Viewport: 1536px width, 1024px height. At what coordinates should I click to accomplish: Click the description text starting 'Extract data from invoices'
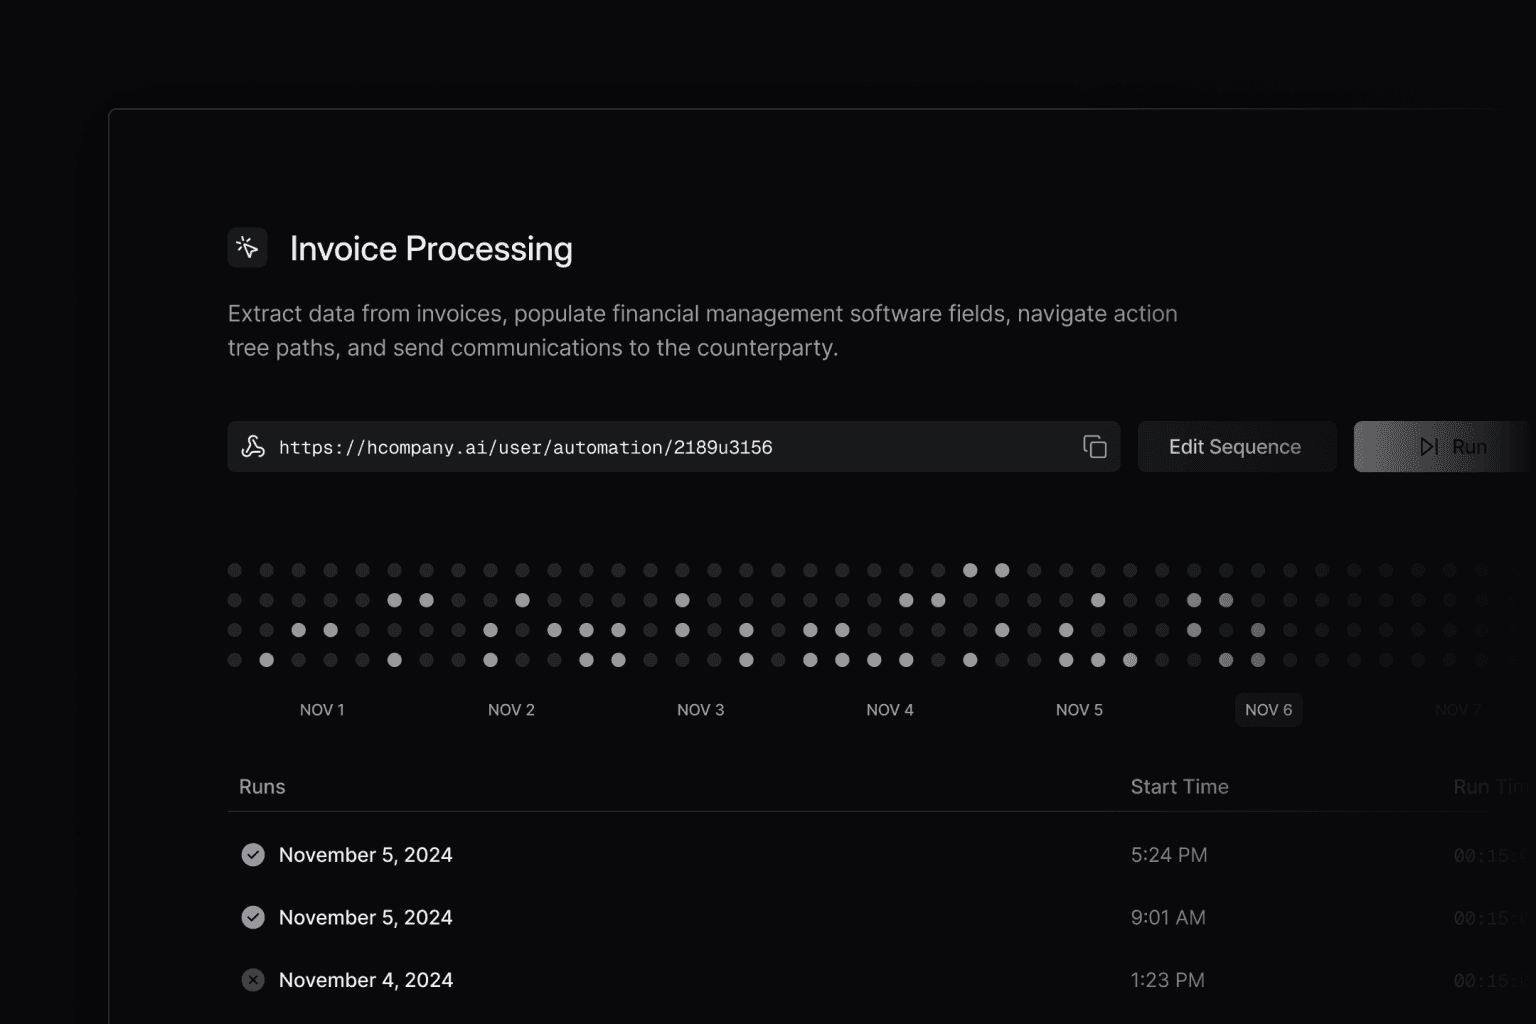click(x=702, y=330)
